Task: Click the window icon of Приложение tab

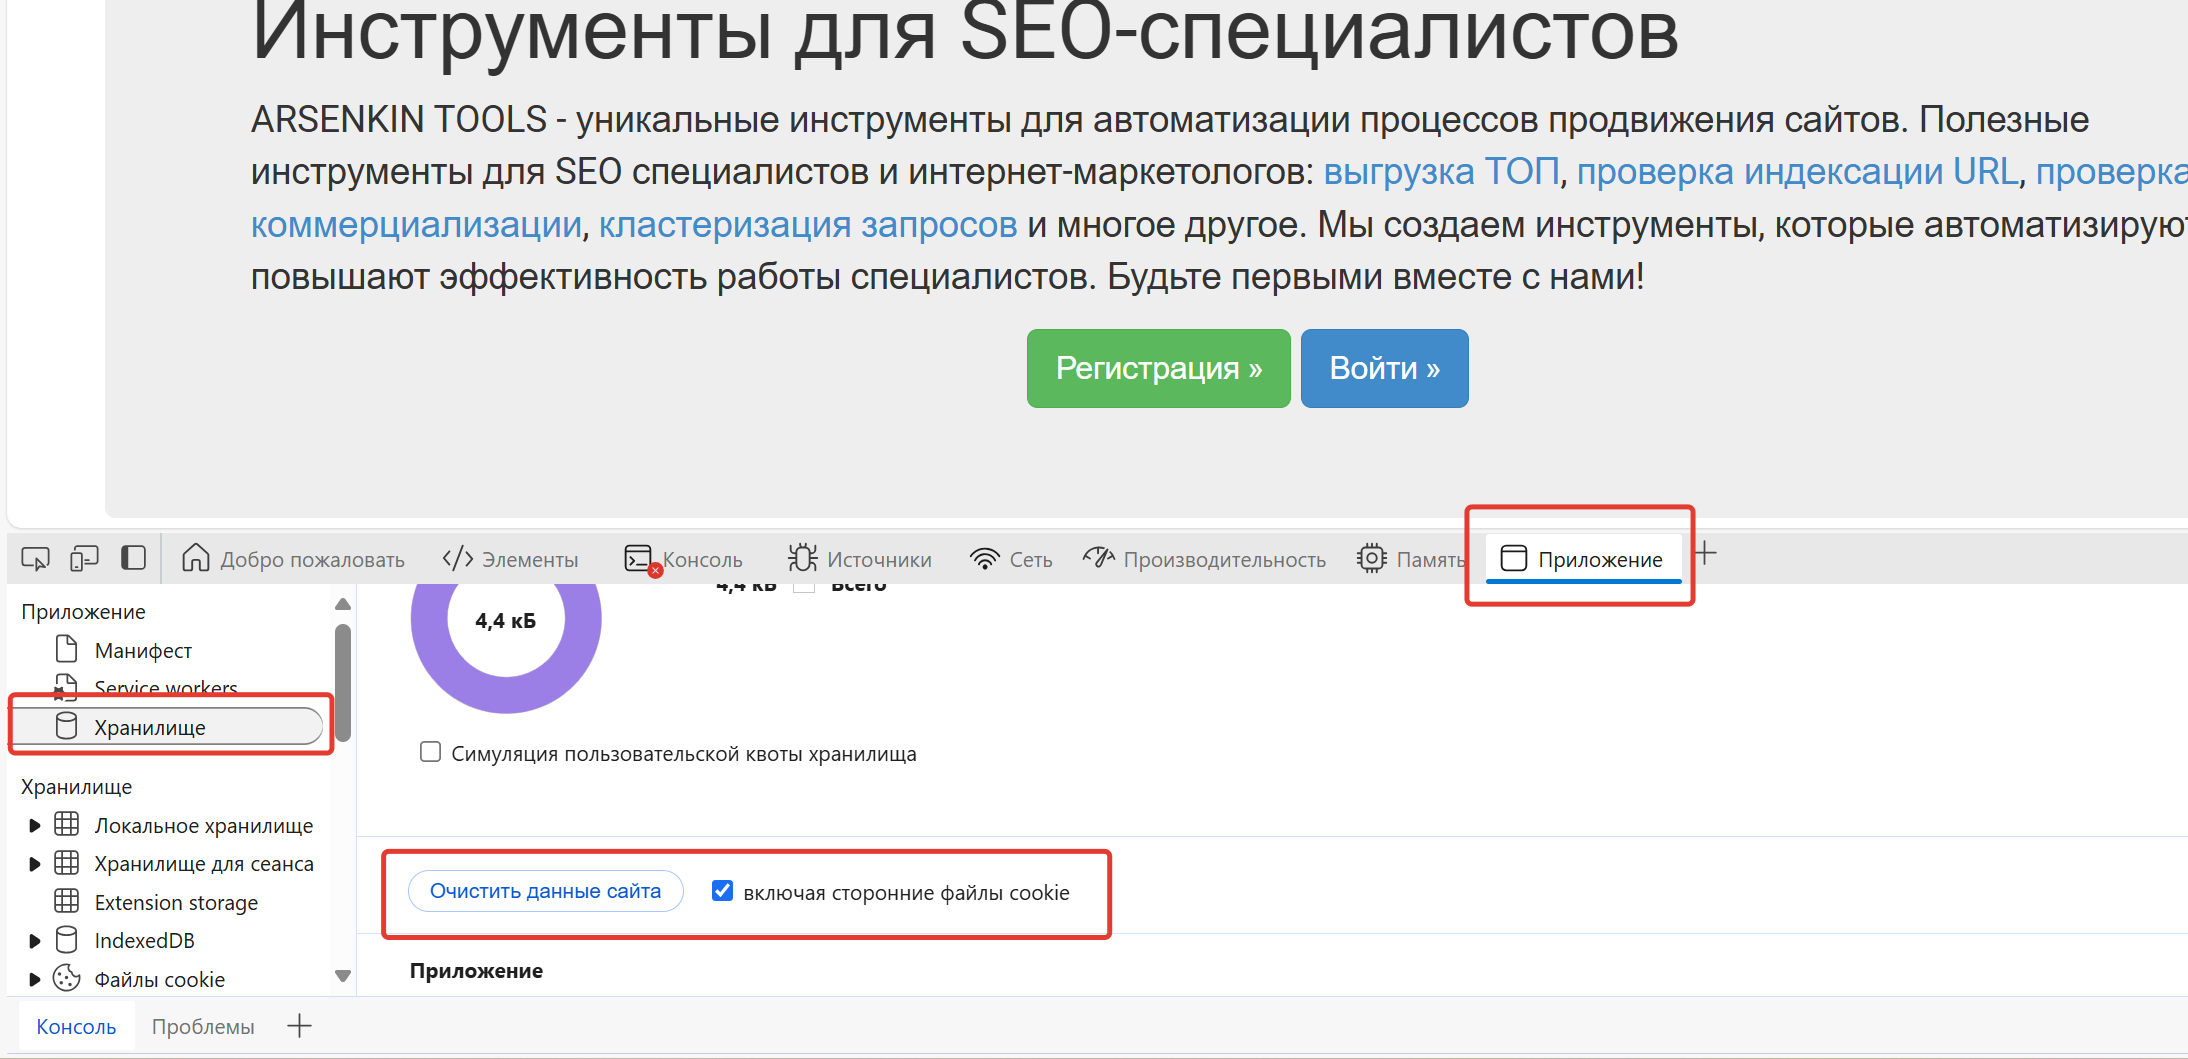Action: coord(1514,558)
